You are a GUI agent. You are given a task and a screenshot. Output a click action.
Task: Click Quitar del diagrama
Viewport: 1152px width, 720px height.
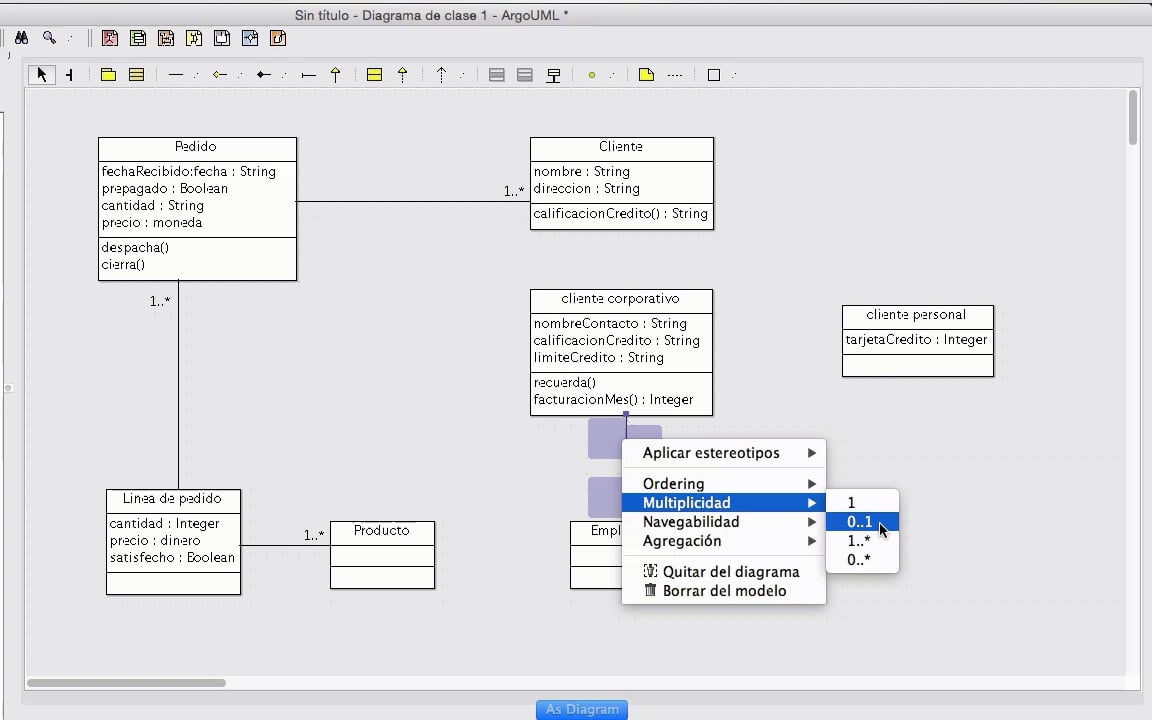point(730,572)
